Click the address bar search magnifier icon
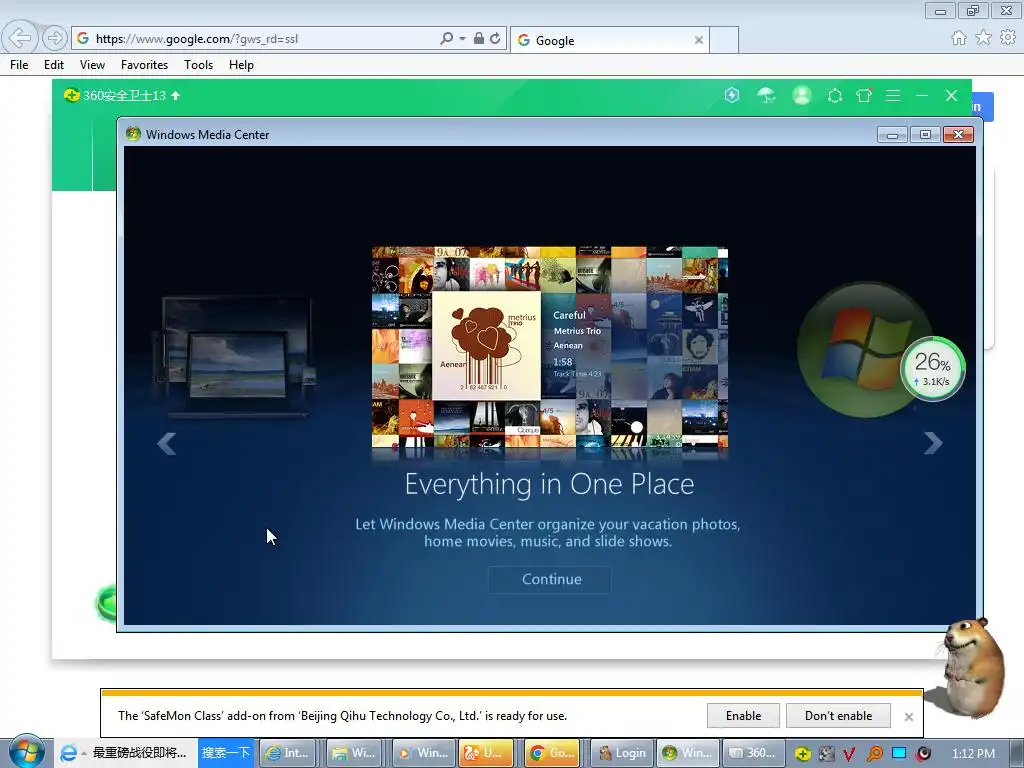The image size is (1024, 768). click(447, 39)
